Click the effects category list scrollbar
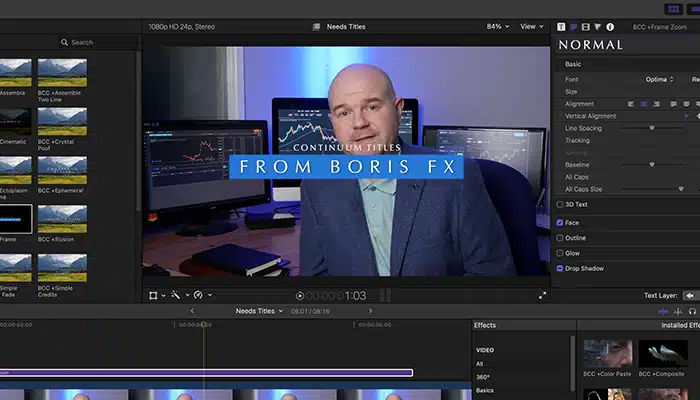 click(573, 364)
